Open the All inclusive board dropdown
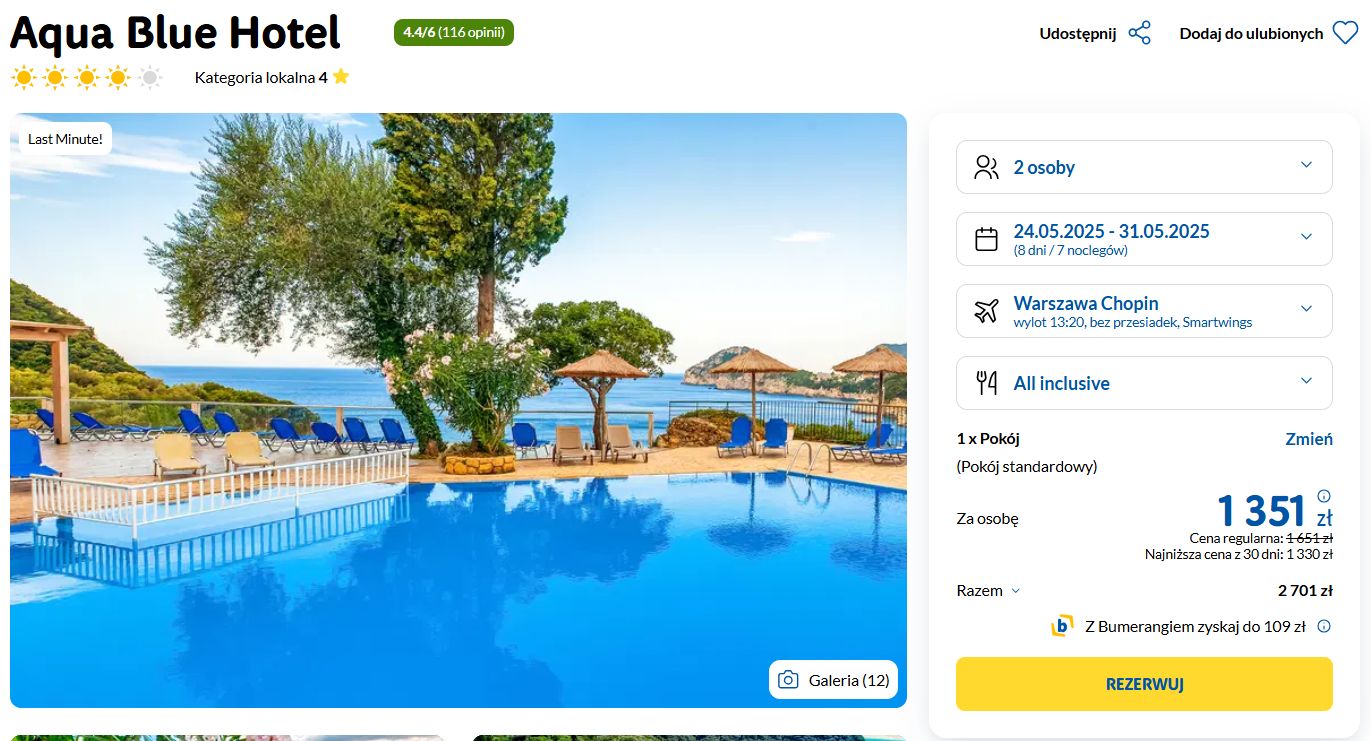The width and height of the screenshot is (1371, 741). (1144, 383)
